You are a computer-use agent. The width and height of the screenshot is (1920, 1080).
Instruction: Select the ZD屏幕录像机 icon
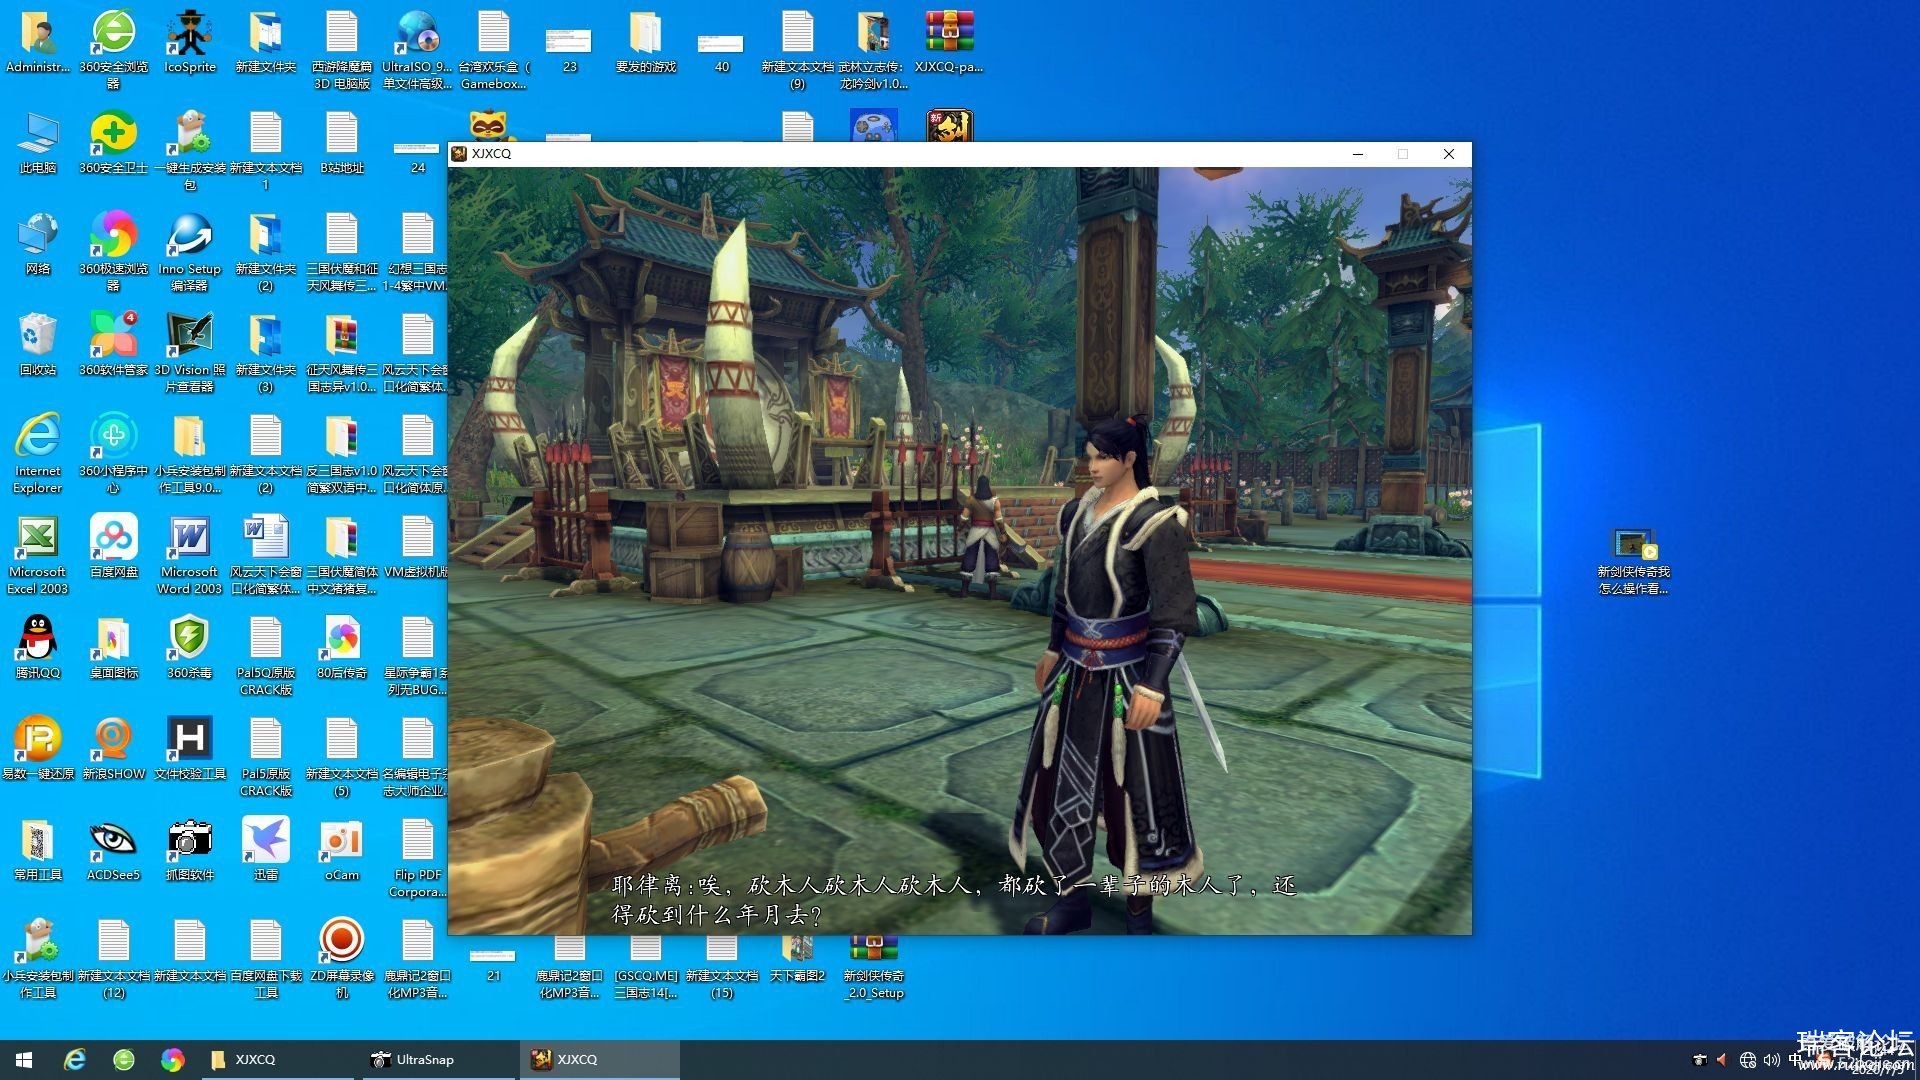point(342,957)
